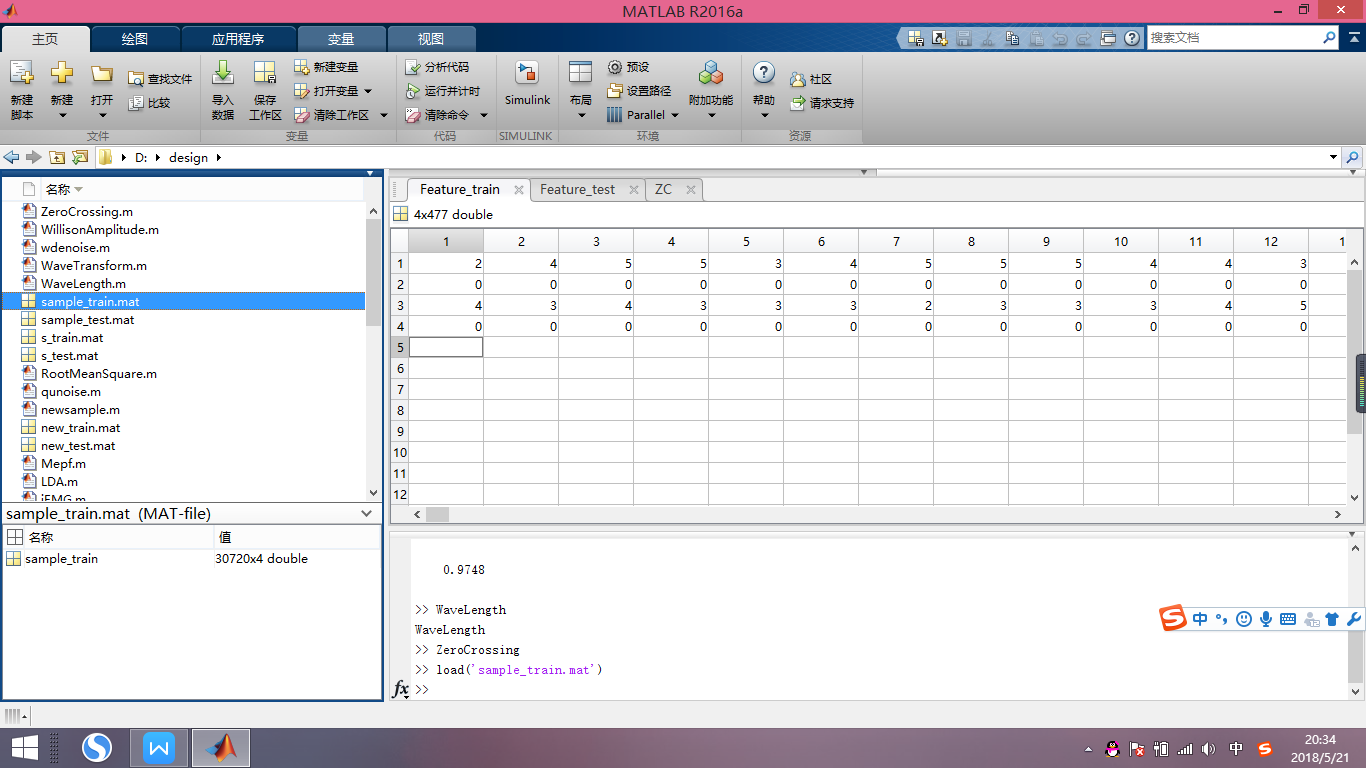Click Analyze Code (分析代码) icon

point(413,67)
